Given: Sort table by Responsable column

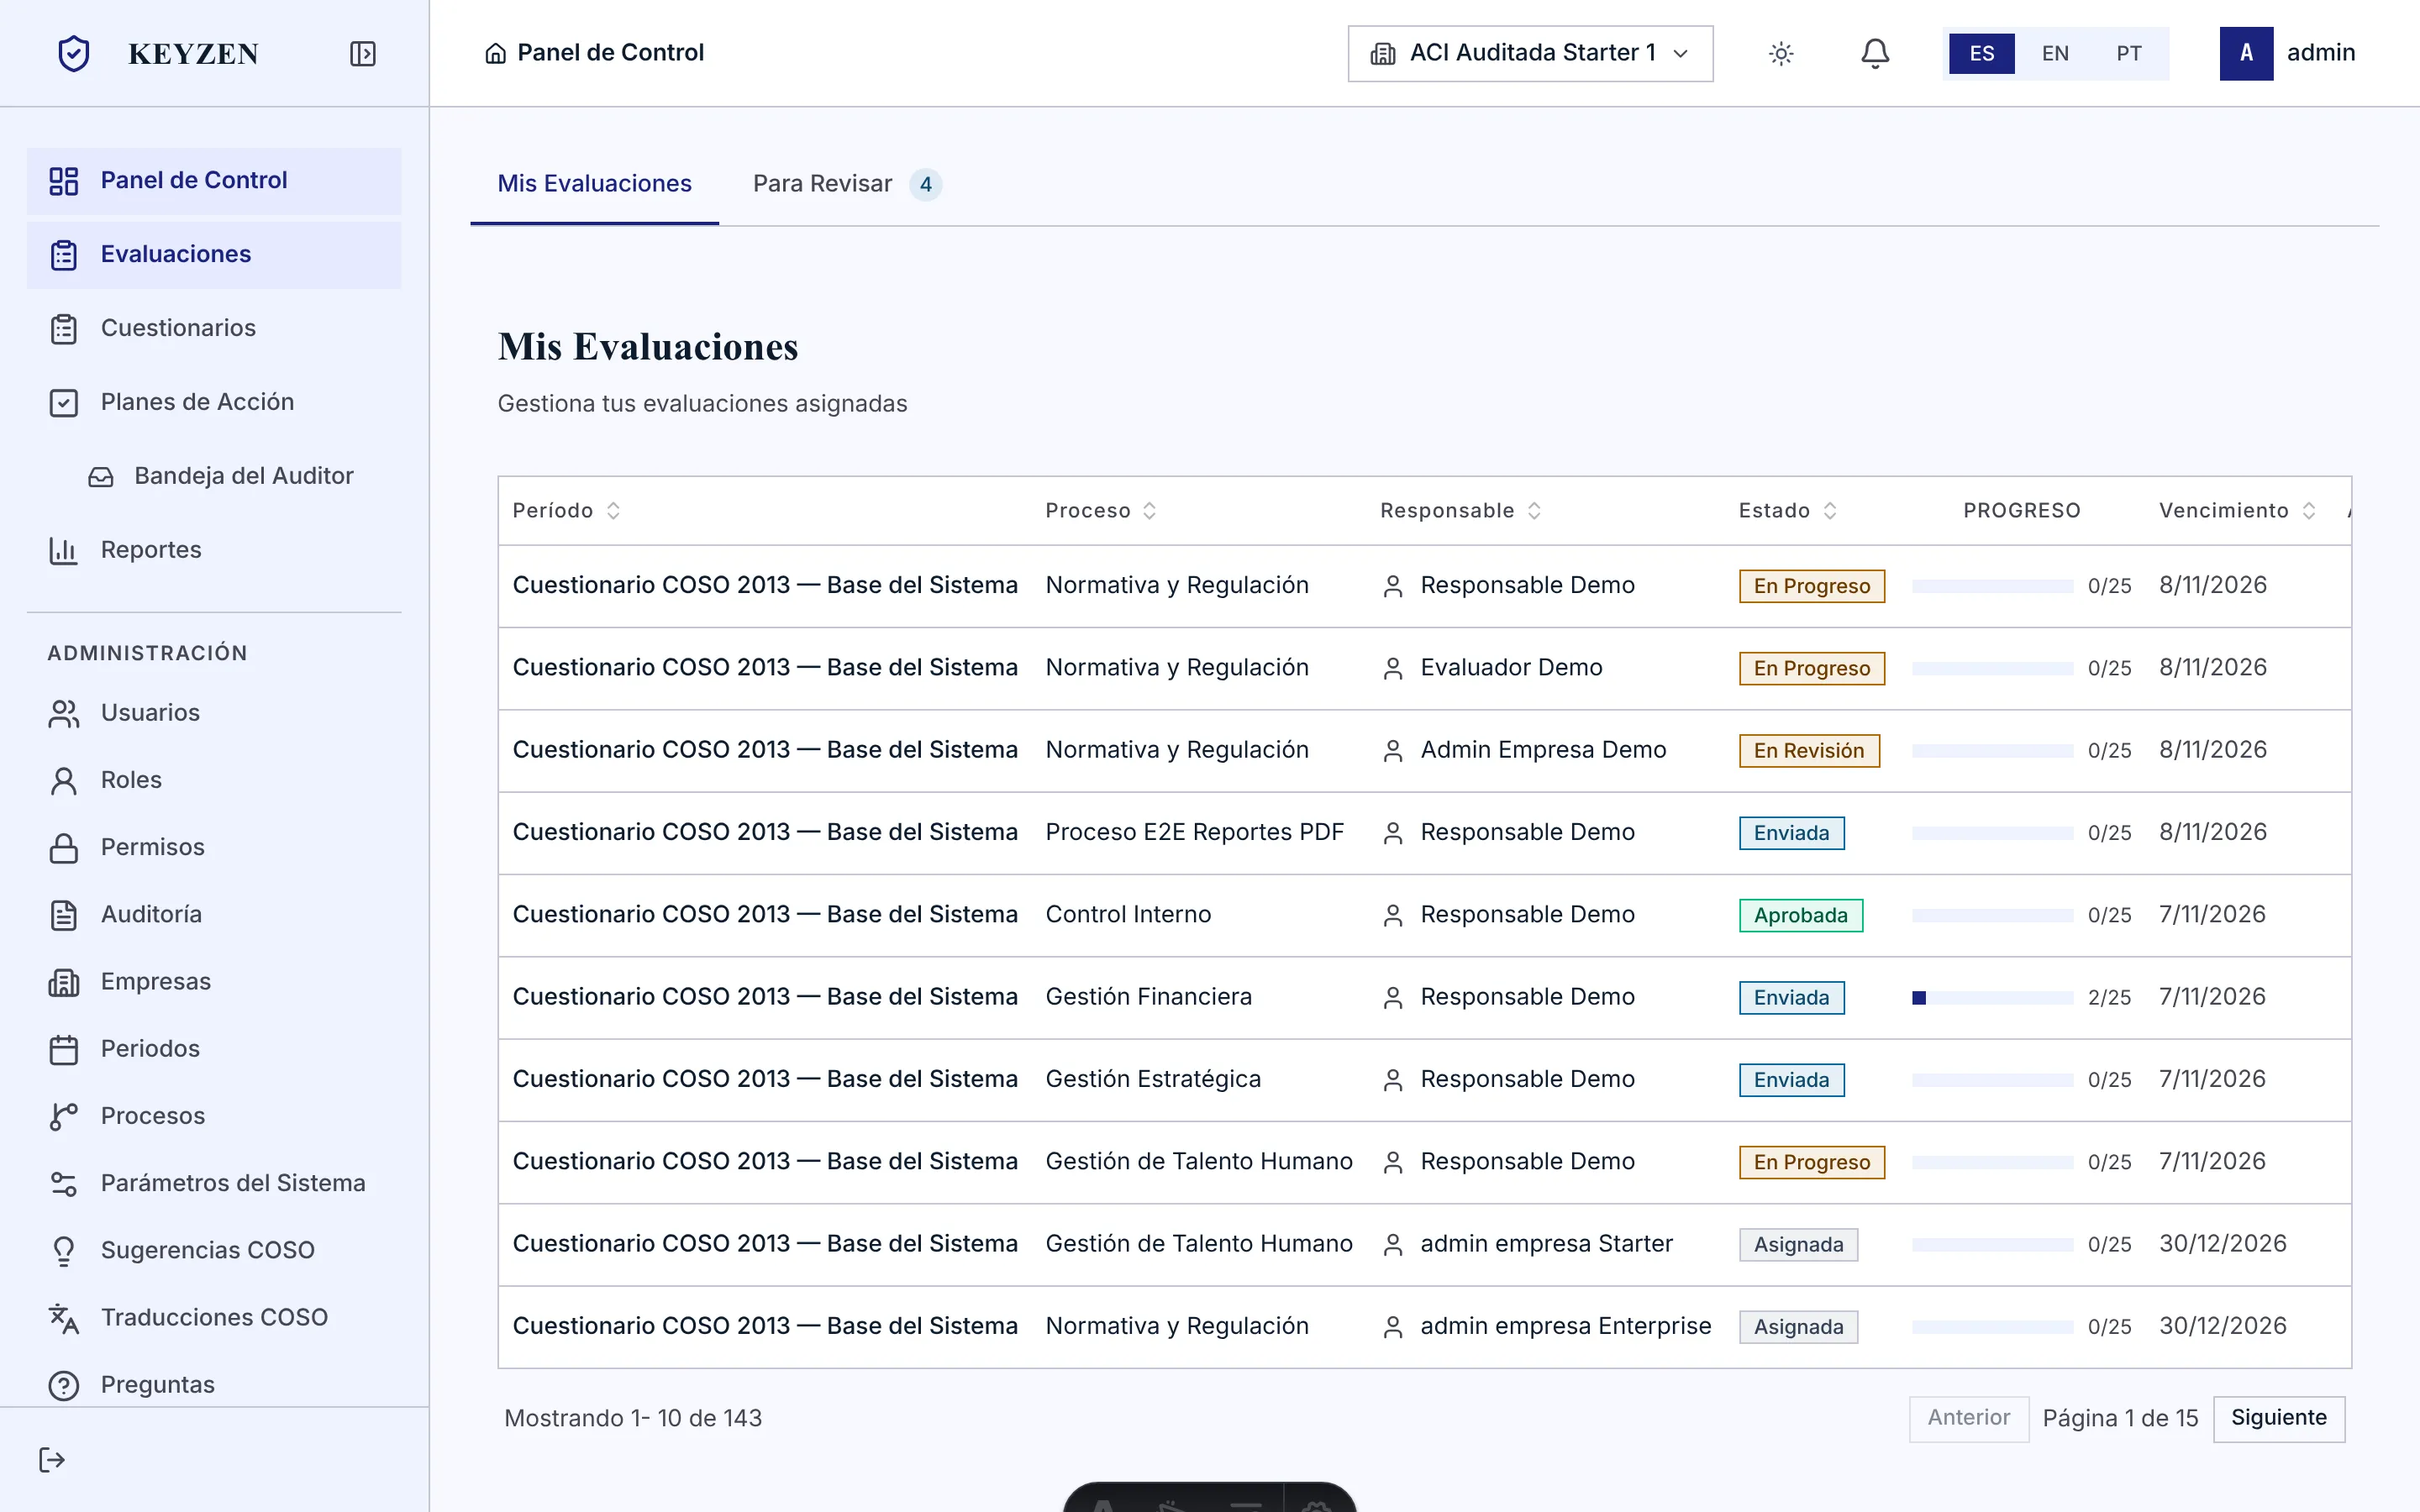Looking at the screenshot, I should (1460, 511).
